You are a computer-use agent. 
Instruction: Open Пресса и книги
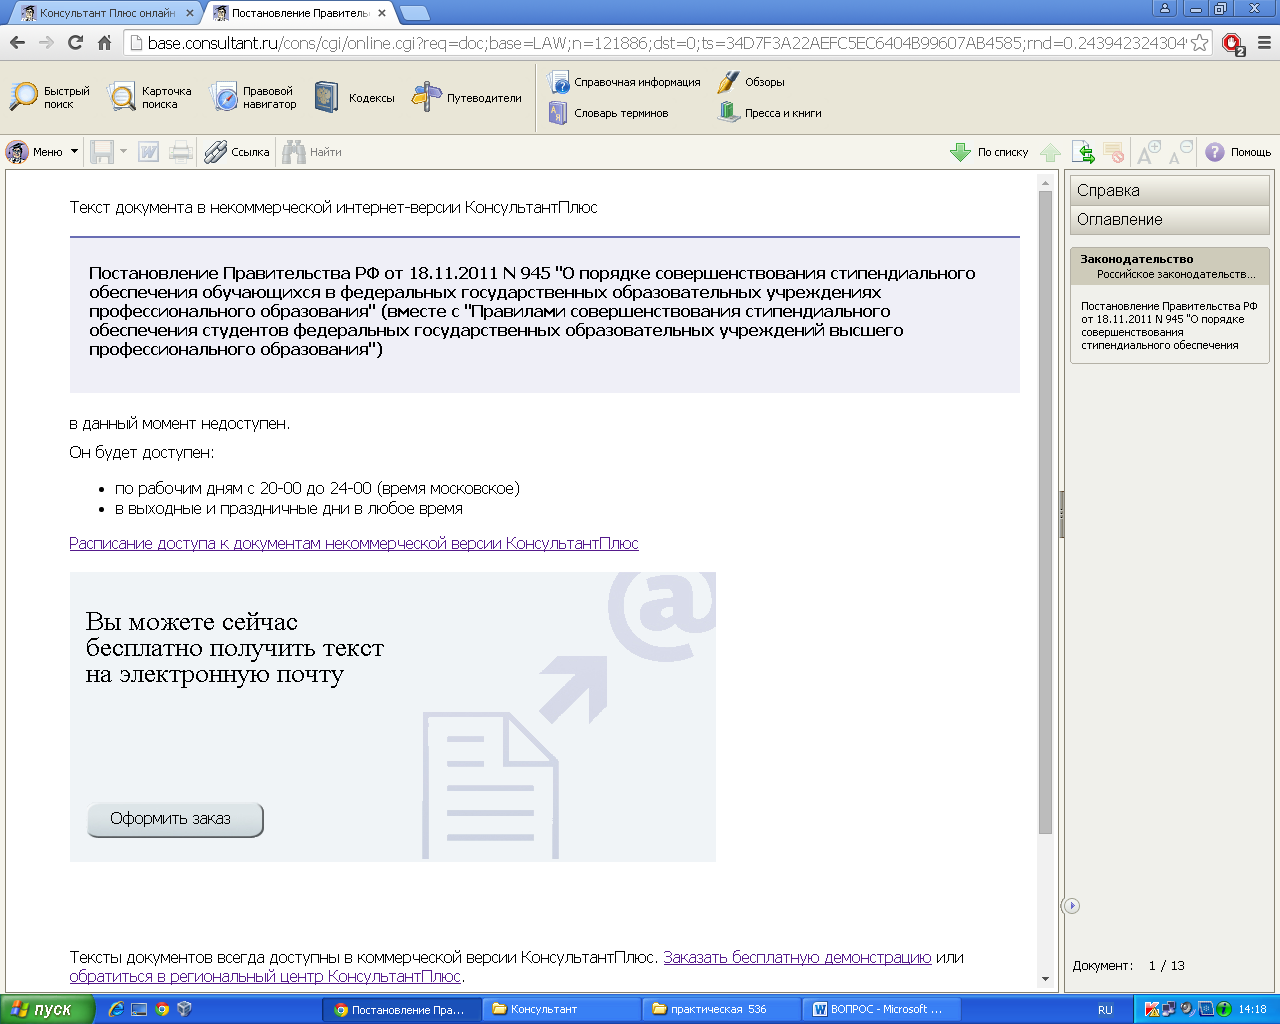770,113
